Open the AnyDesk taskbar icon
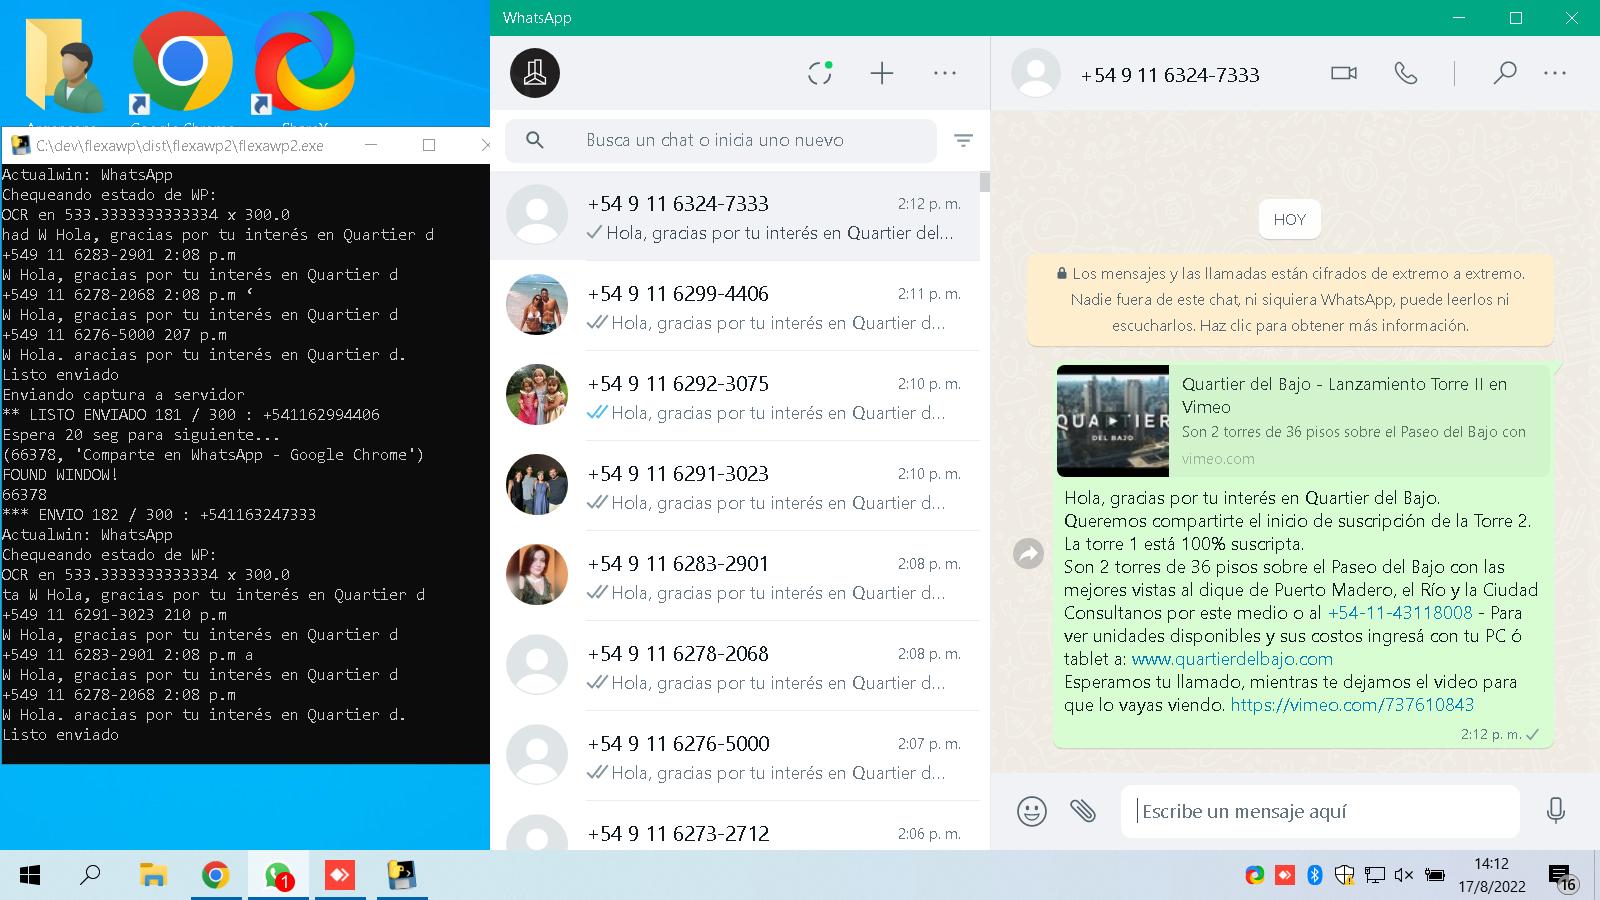The width and height of the screenshot is (1600, 900). point(340,876)
